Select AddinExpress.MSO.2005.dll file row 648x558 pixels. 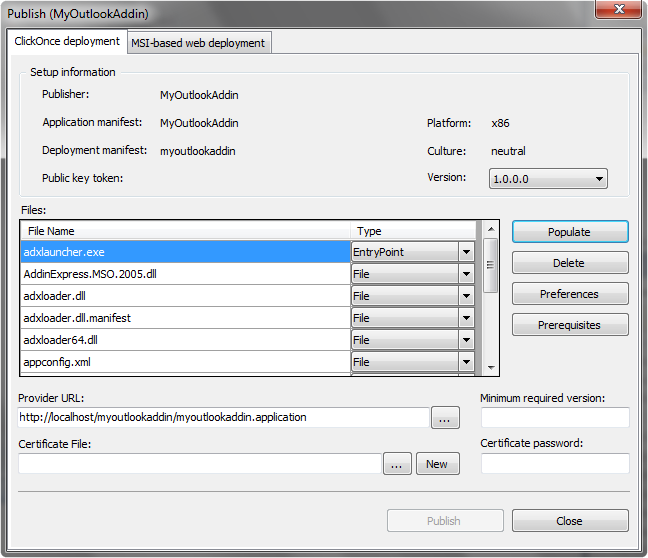click(x=186, y=274)
